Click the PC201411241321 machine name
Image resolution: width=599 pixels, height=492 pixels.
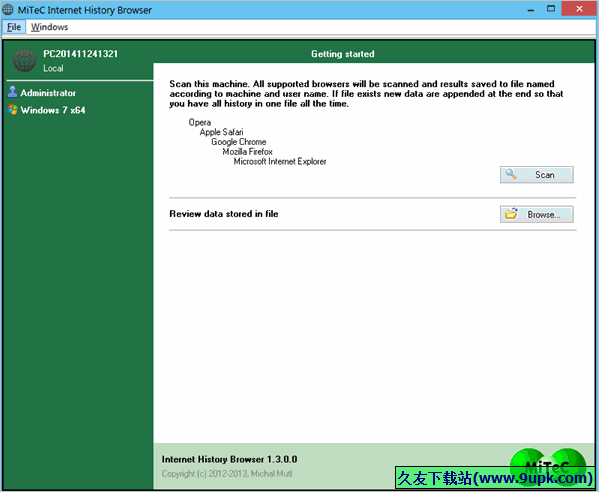(x=80, y=54)
